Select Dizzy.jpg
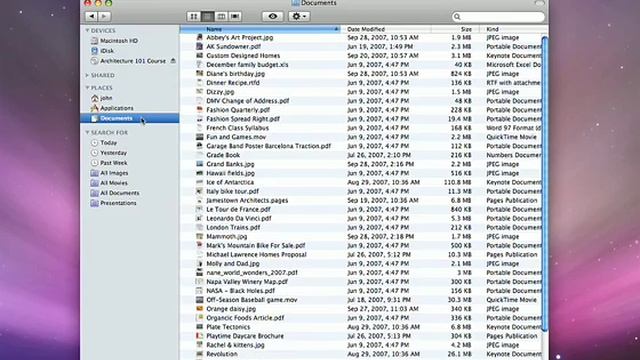The width and height of the screenshot is (640, 360). tap(220, 92)
